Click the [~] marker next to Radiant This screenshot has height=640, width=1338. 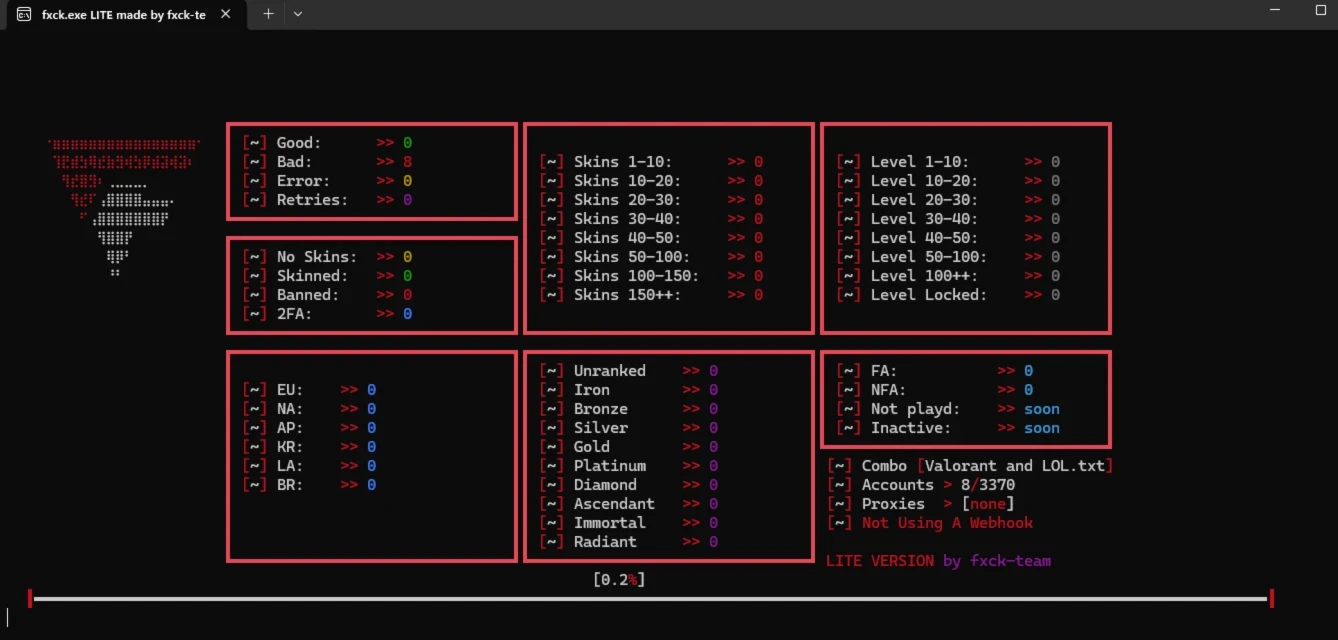coord(551,542)
